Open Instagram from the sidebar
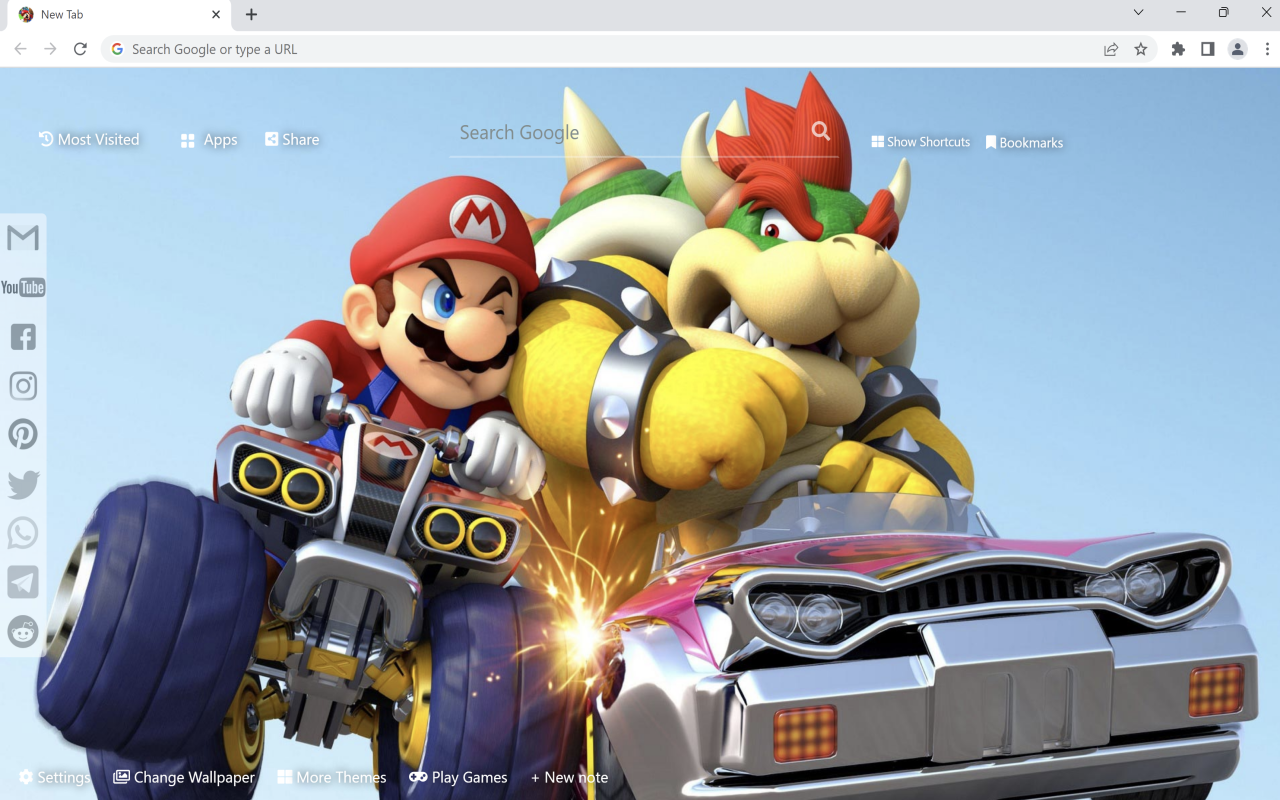 tap(23, 386)
